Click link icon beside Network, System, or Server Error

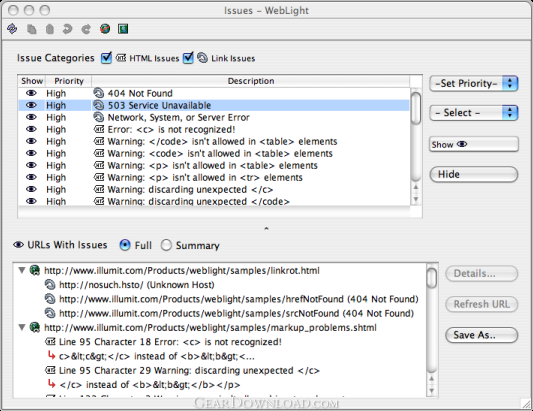[99, 117]
